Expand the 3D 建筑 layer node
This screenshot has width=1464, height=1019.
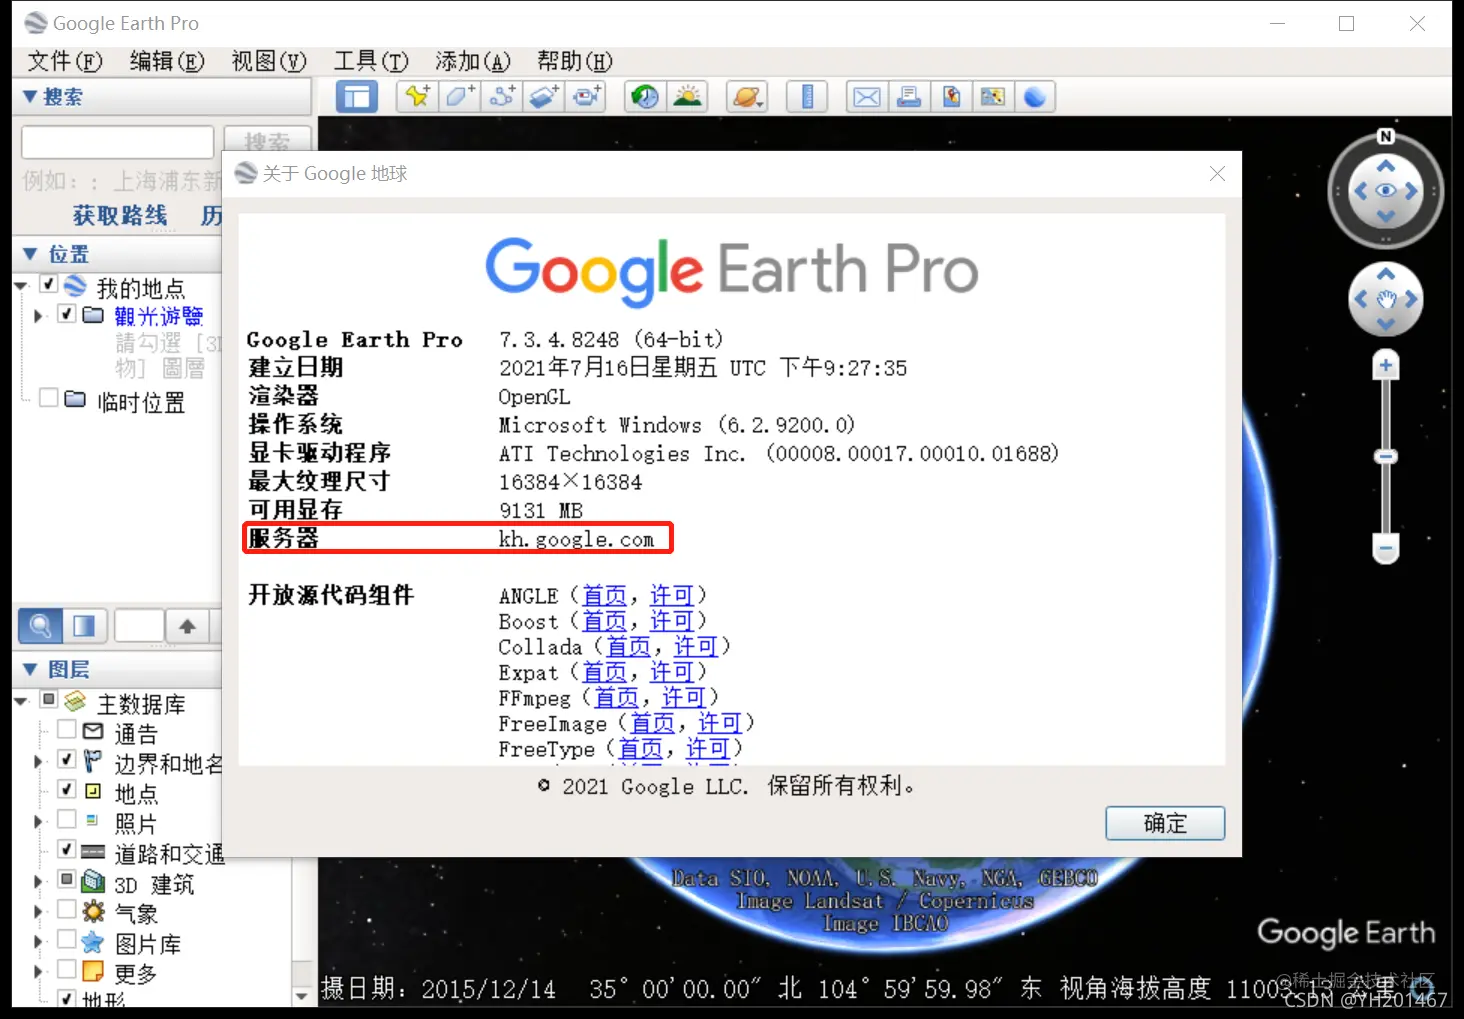click(39, 881)
